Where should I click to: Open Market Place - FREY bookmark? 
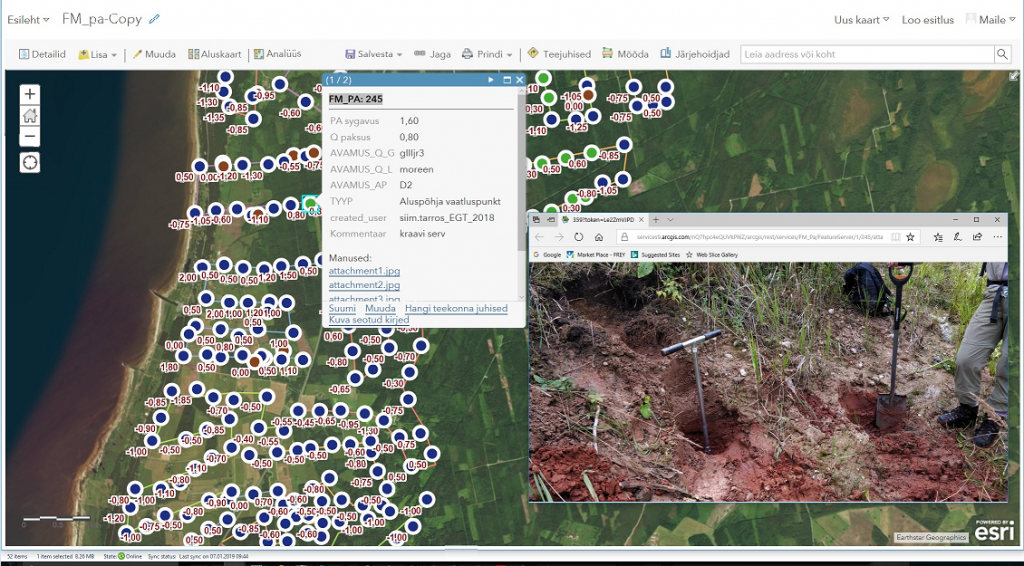point(596,255)
